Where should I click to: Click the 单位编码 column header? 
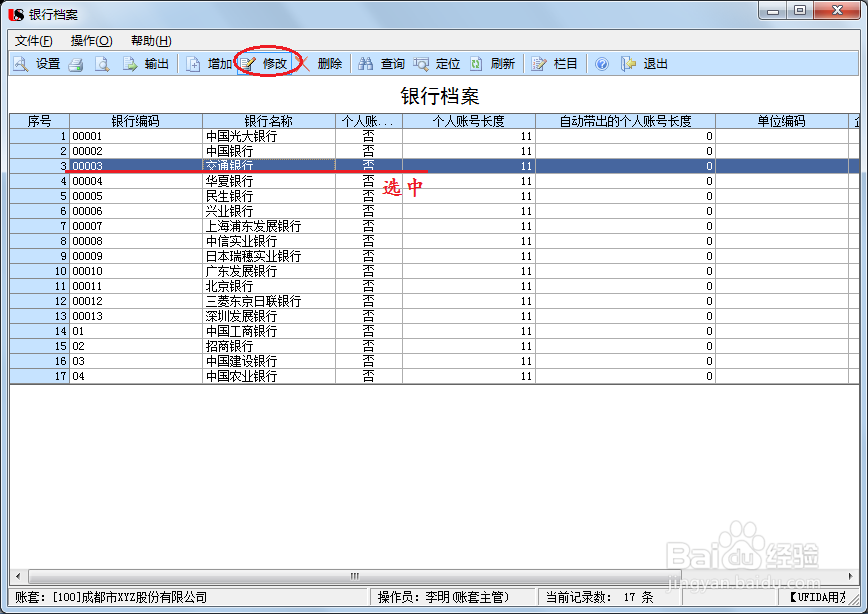tap(782, 121)
